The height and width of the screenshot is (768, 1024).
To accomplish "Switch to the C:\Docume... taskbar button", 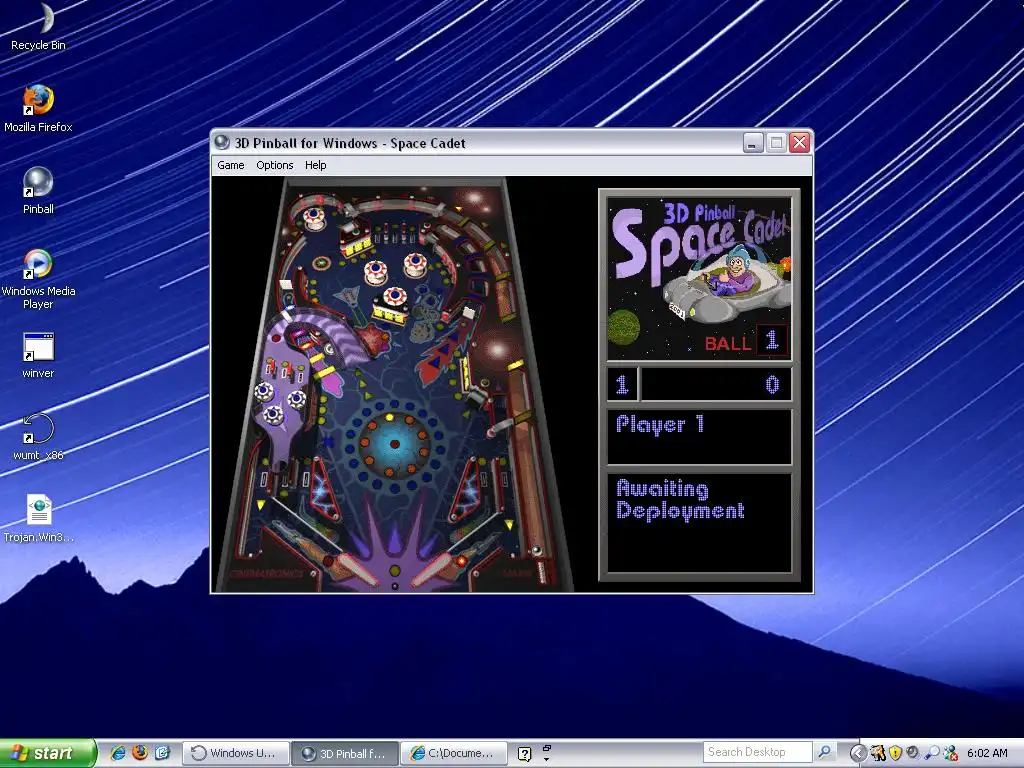I will (453, 753).
